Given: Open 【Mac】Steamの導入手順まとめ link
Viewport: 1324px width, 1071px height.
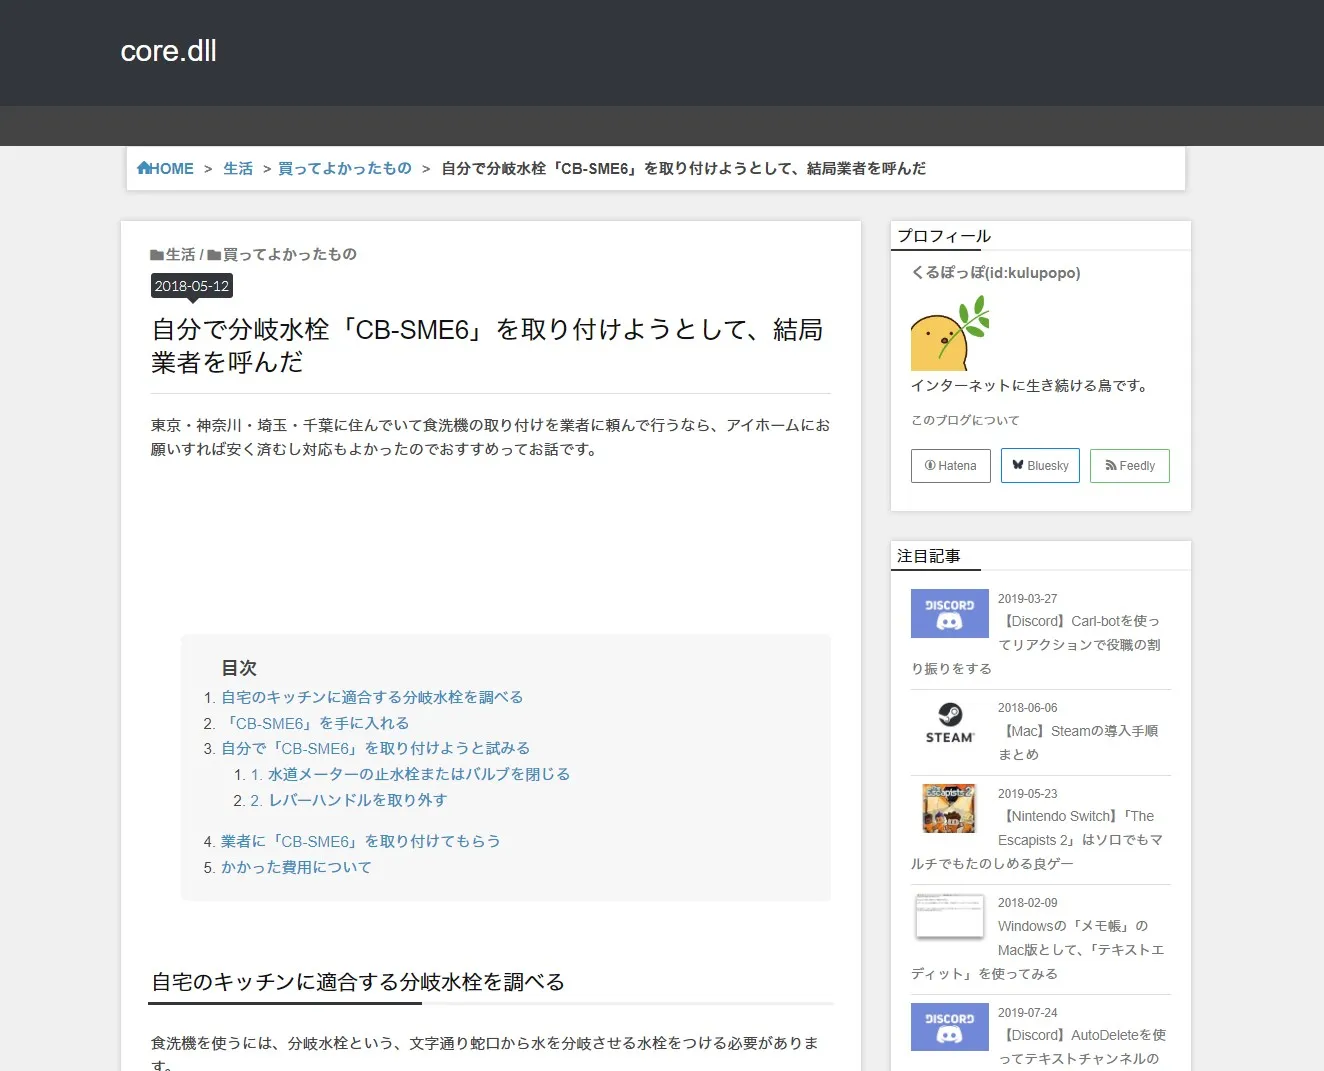Looking at the screenshot, I should coord(1078,743).
